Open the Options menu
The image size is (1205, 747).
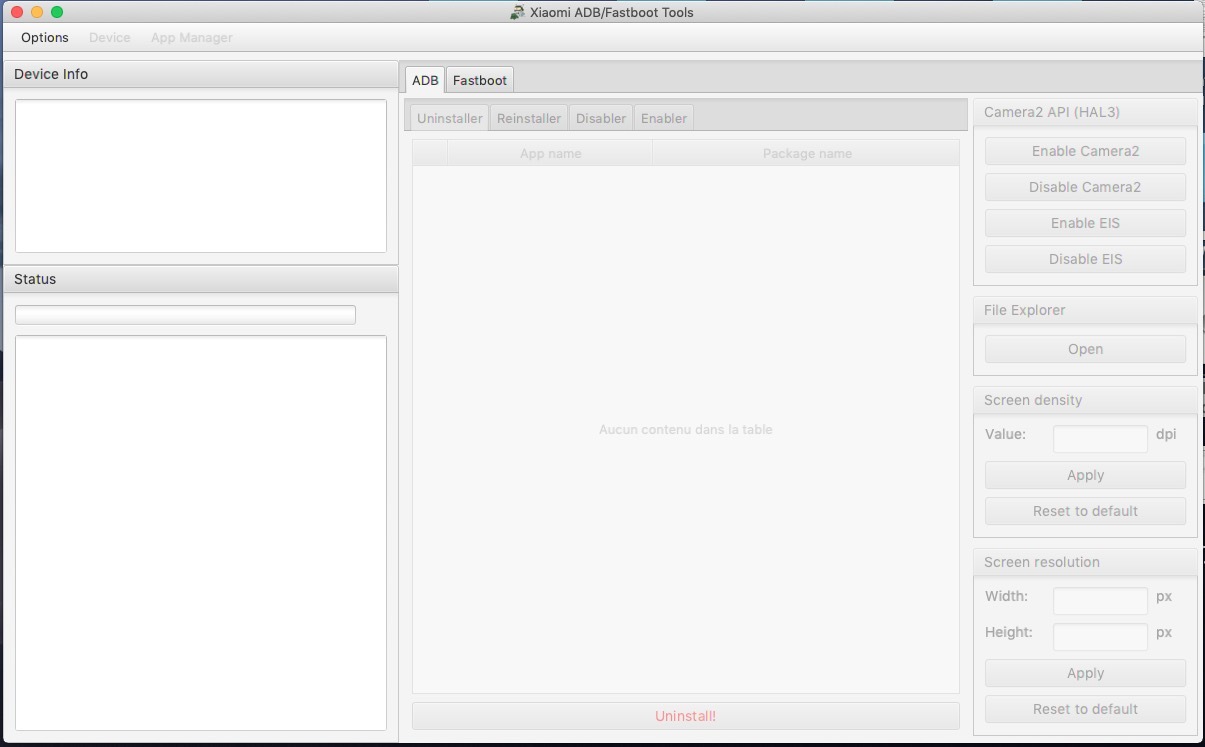45,38
